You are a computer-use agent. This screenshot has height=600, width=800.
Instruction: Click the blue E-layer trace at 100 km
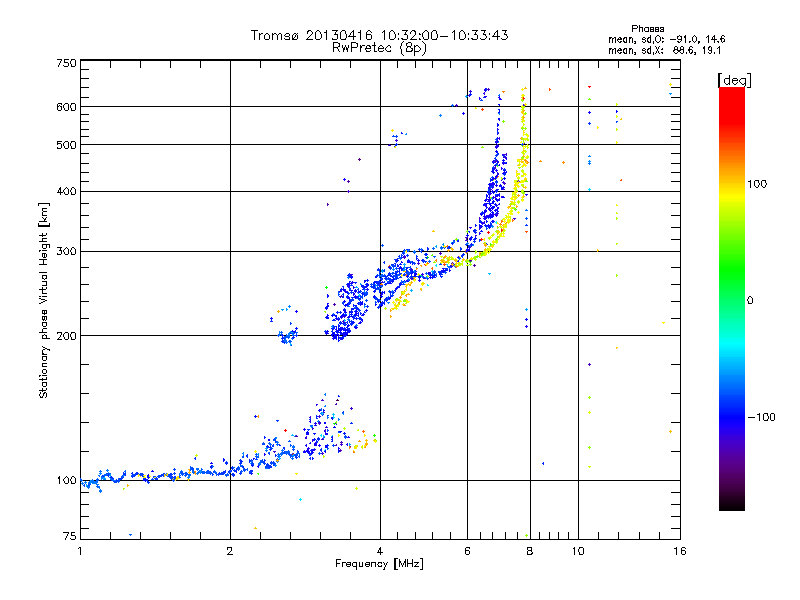pyautogui.click(x=153, y=476)
